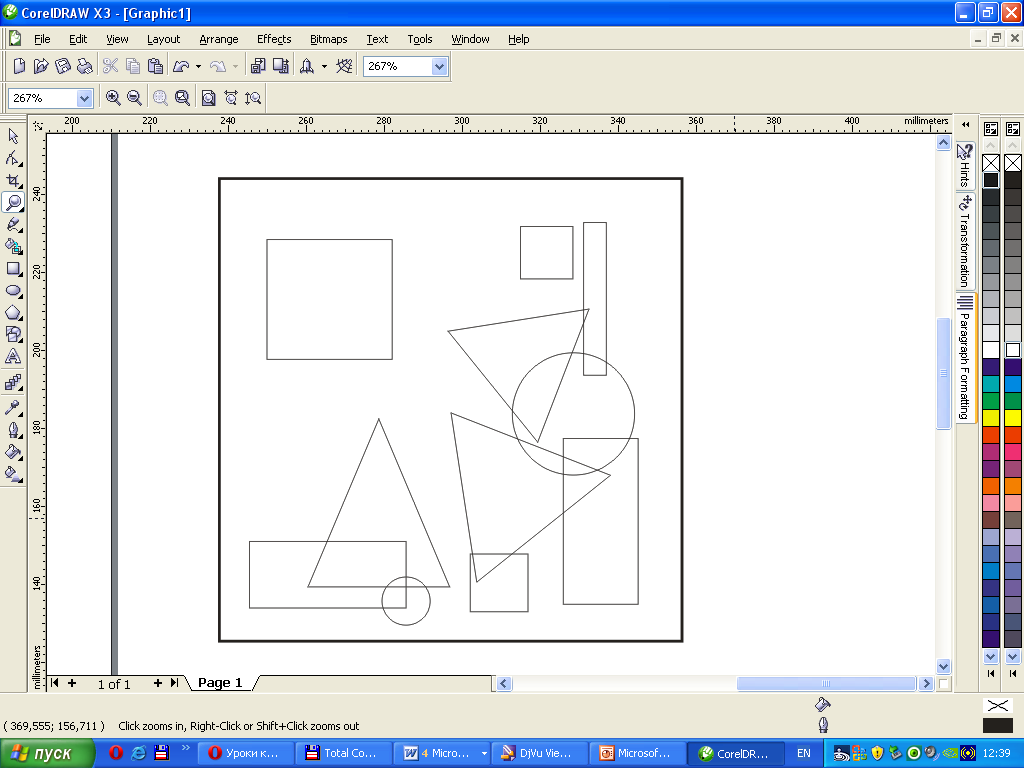Select the Interactive Fill tool
The image size is (1024, 768).
click(13, 473)
